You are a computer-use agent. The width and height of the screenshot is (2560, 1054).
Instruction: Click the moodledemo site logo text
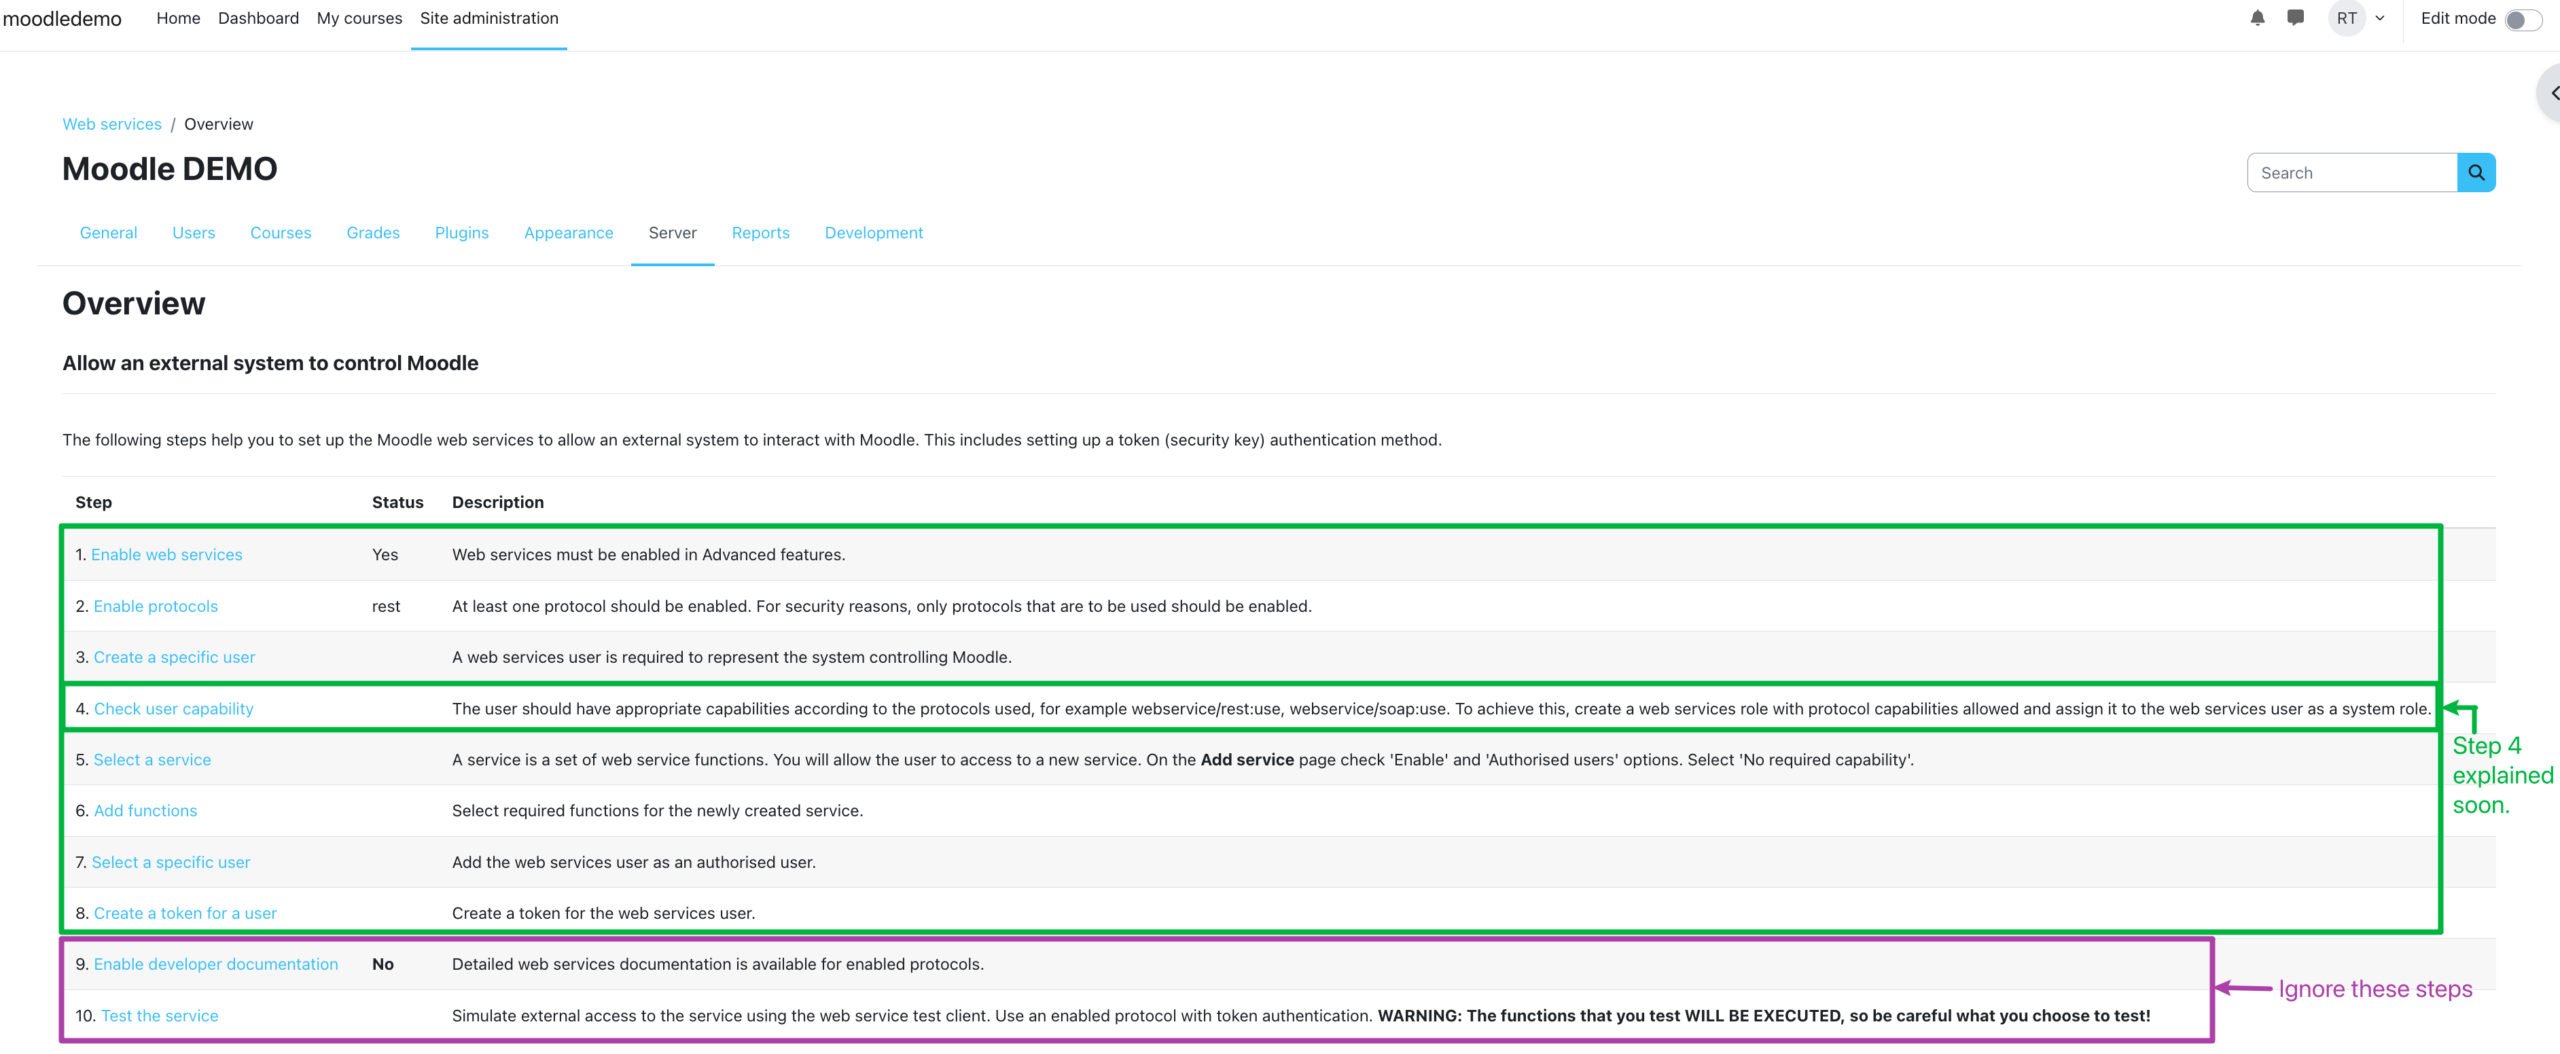click(62, 19)
